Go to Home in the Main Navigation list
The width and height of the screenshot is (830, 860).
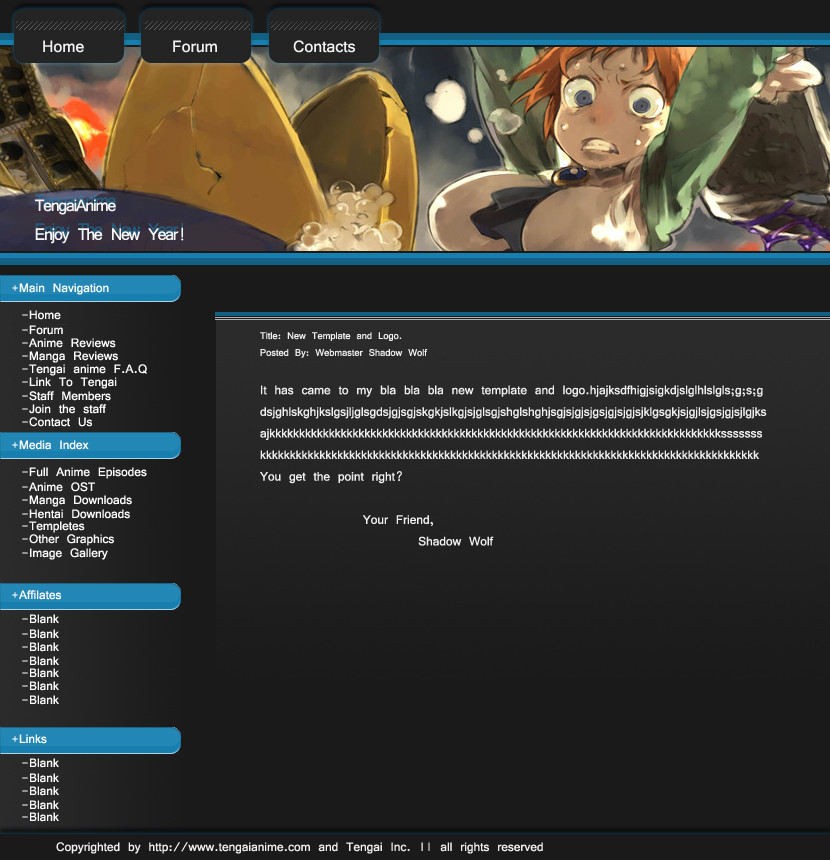42,315
